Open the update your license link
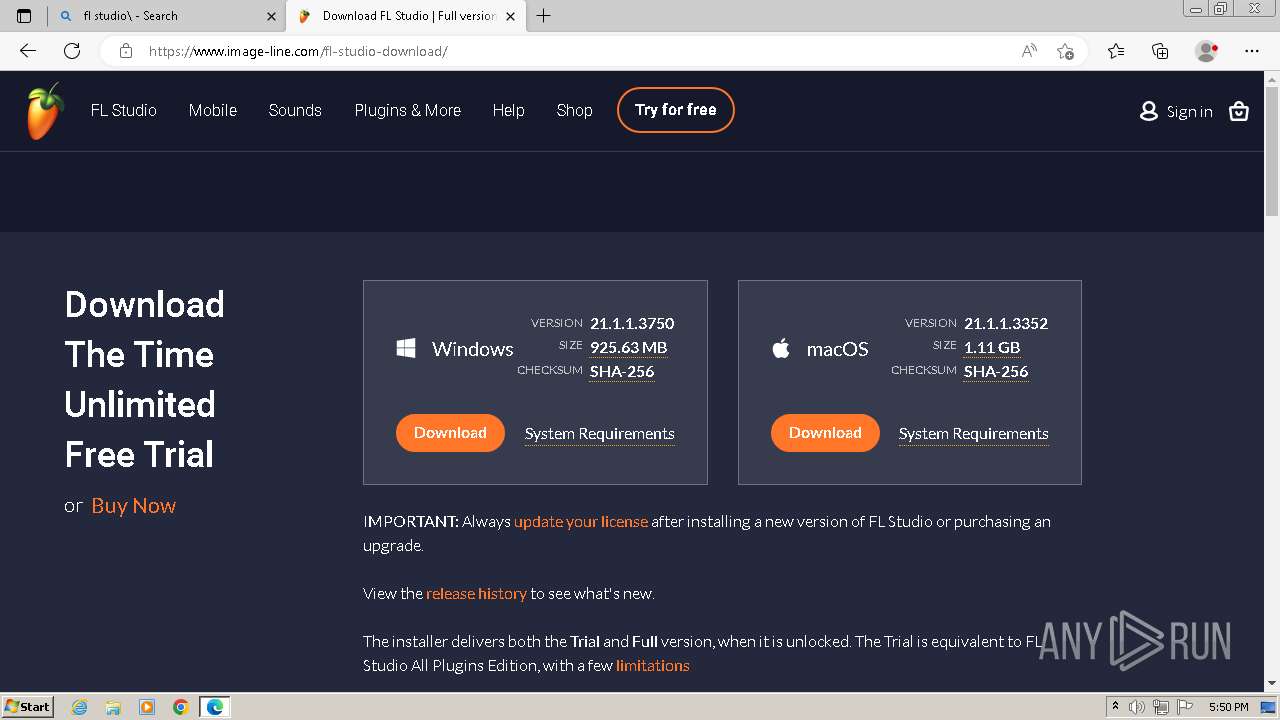 [581, 521]
